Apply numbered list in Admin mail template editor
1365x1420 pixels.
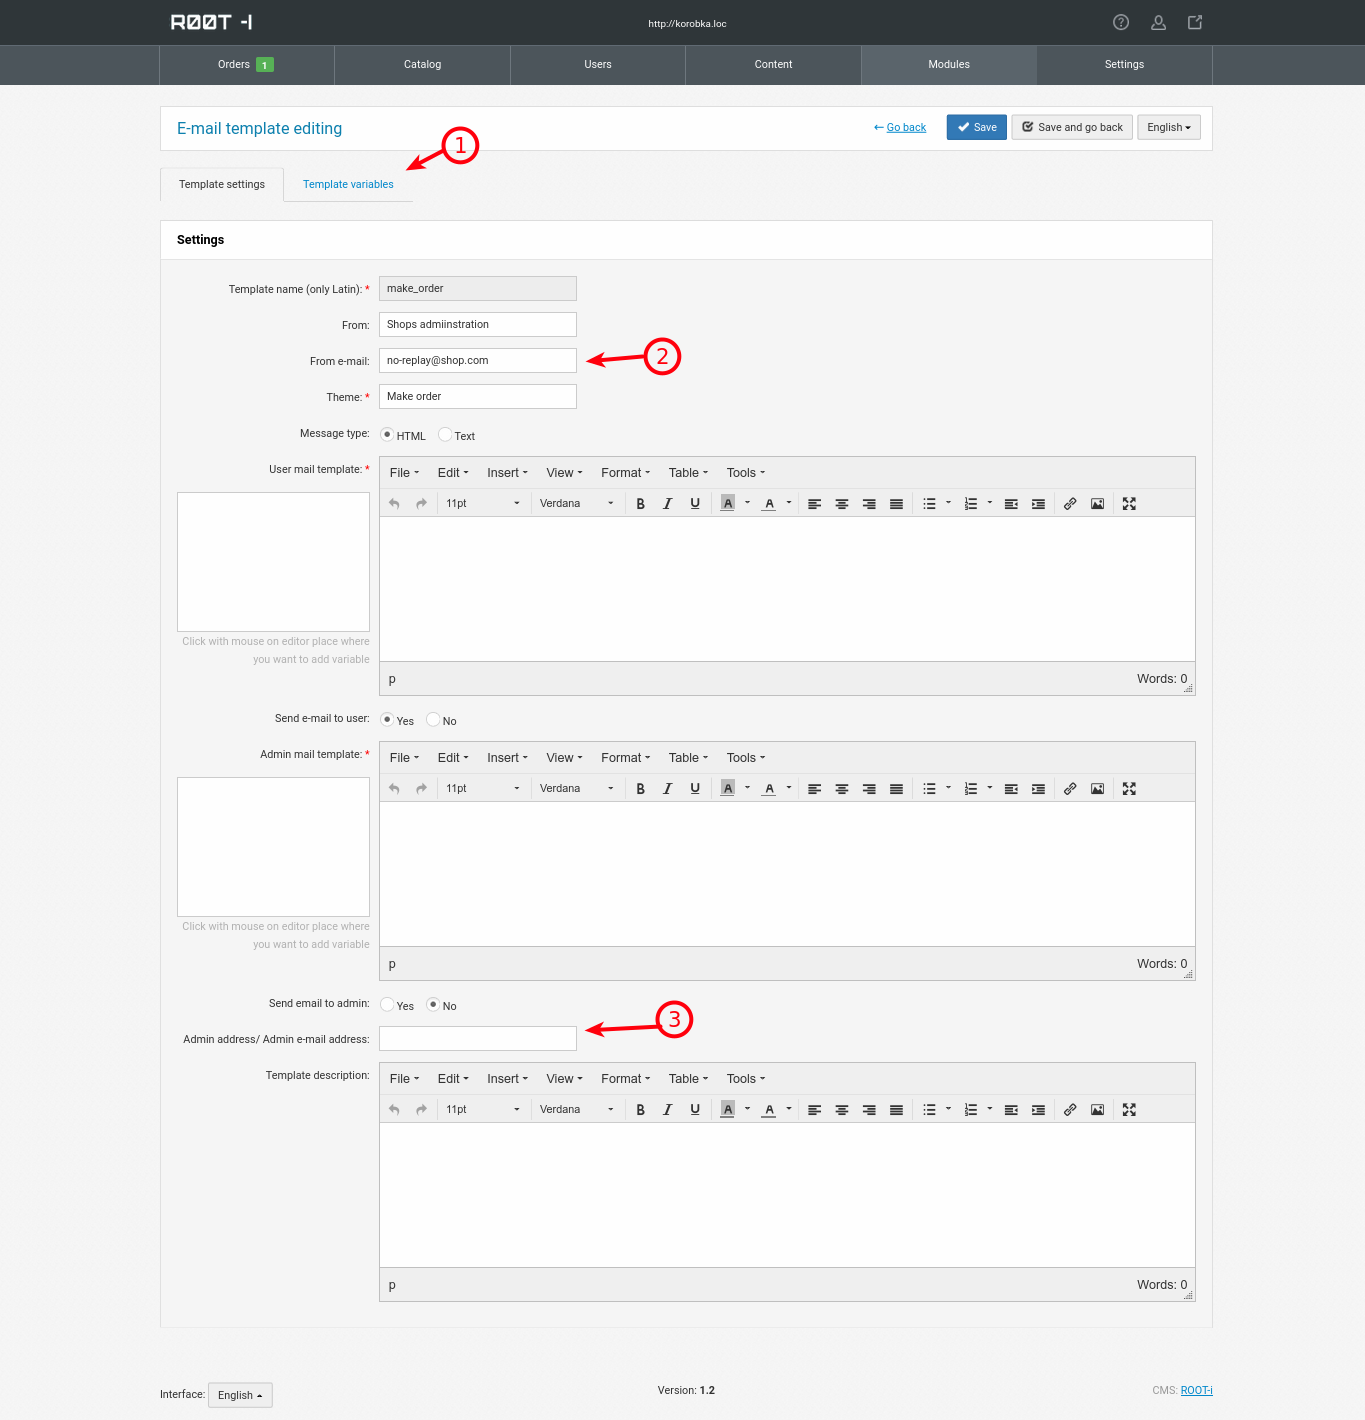[970, 789]
